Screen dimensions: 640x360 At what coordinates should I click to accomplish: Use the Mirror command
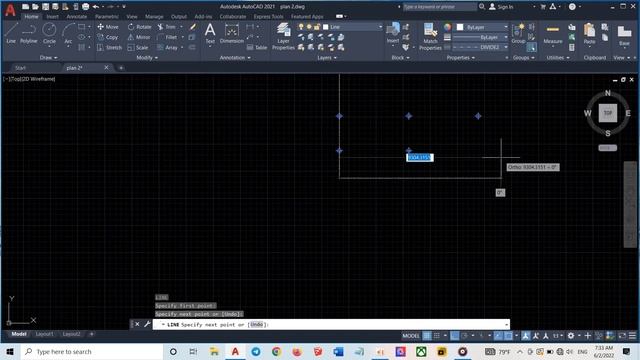tap(139, 37)
